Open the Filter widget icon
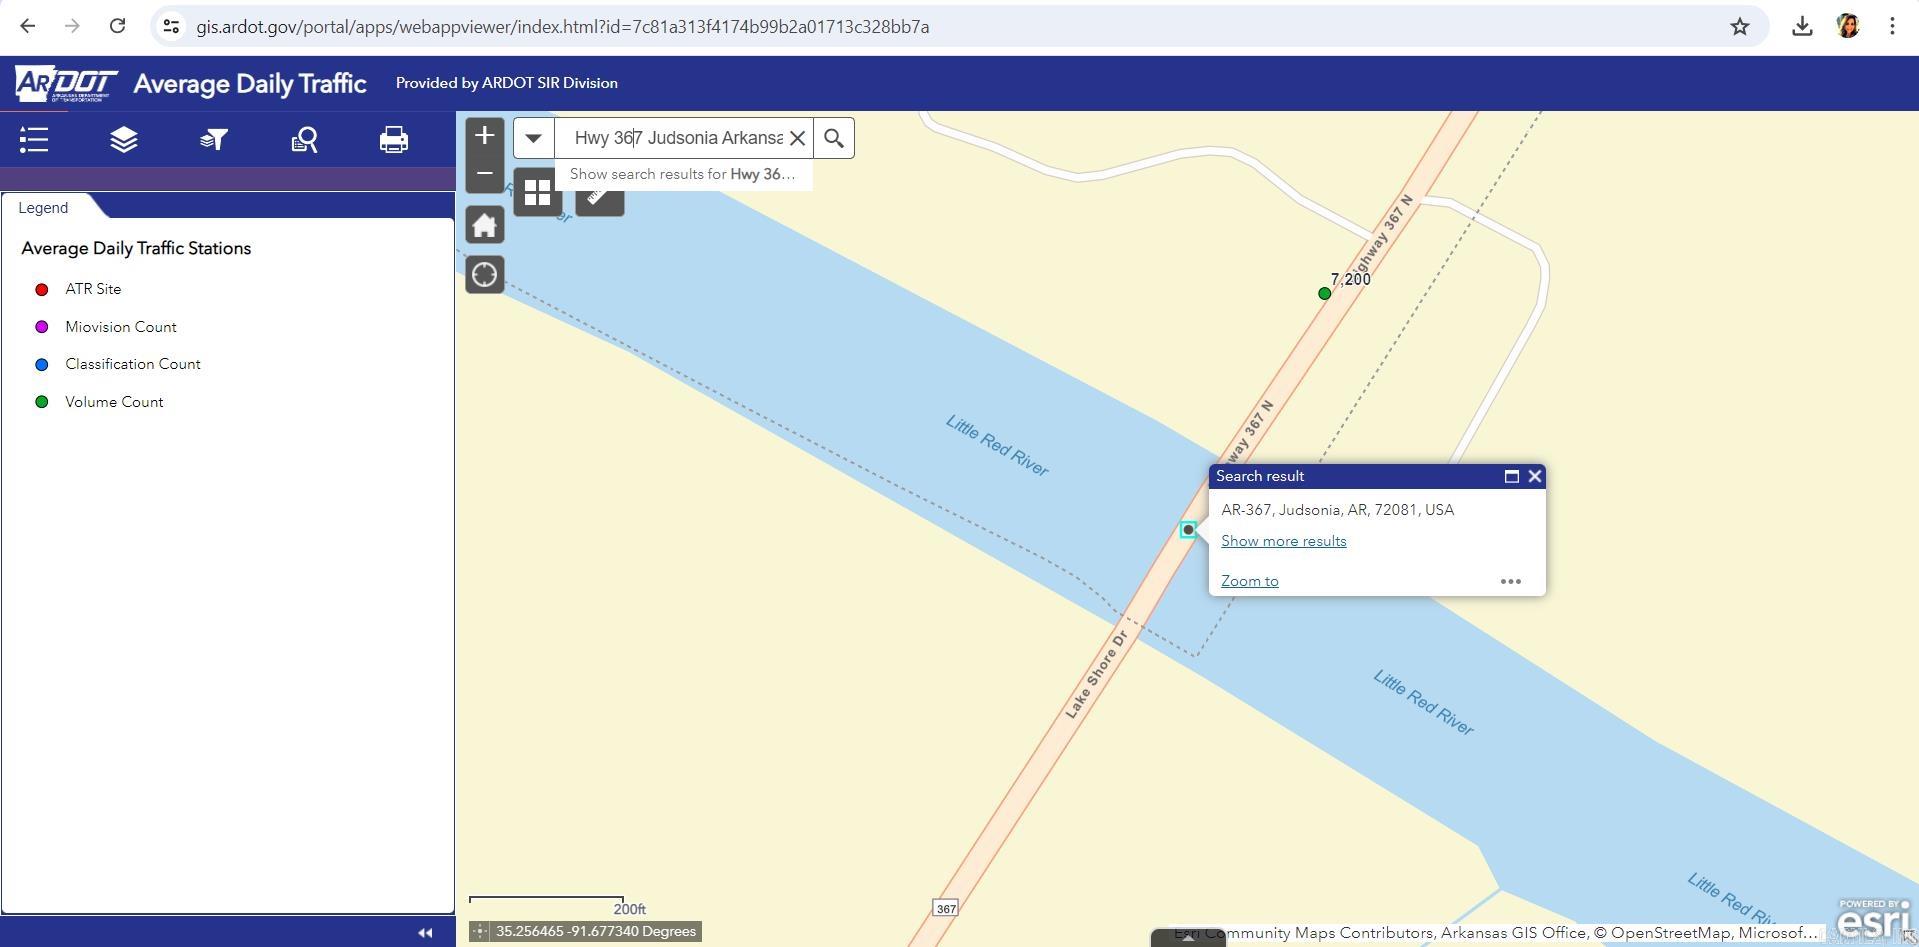 214,140
